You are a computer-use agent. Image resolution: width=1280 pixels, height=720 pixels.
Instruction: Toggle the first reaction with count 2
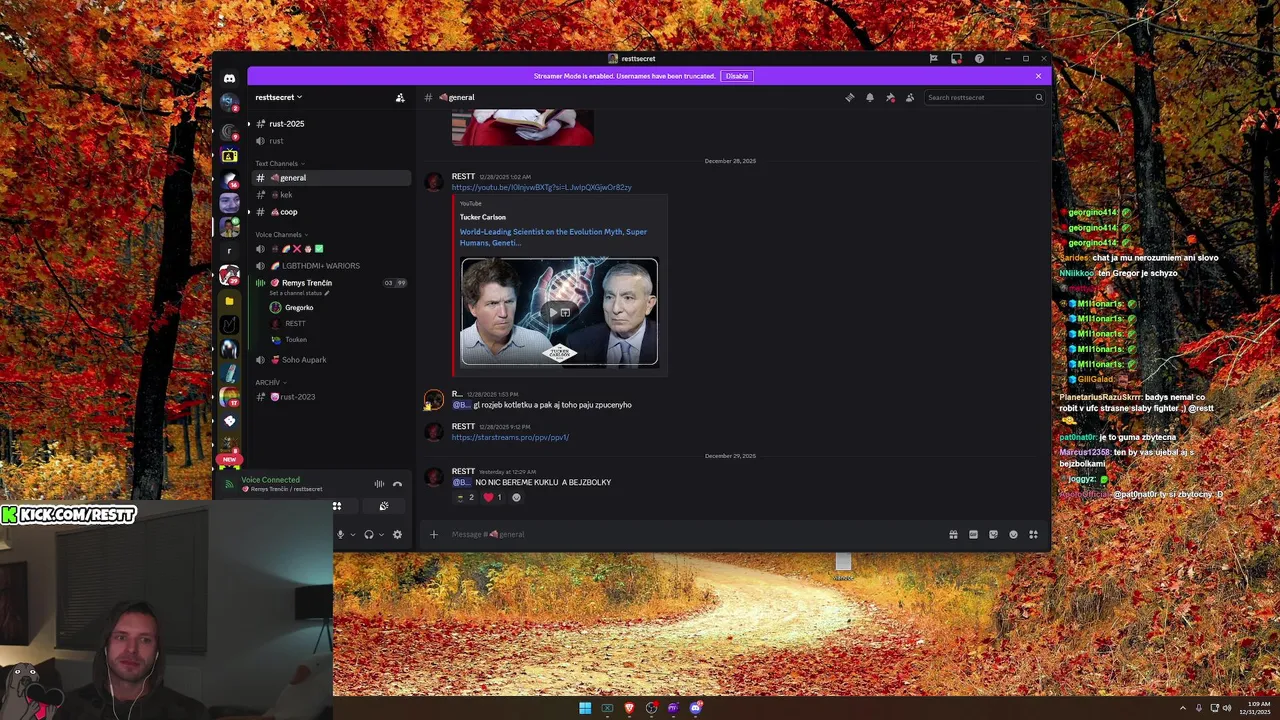click(x=465, y=497)
